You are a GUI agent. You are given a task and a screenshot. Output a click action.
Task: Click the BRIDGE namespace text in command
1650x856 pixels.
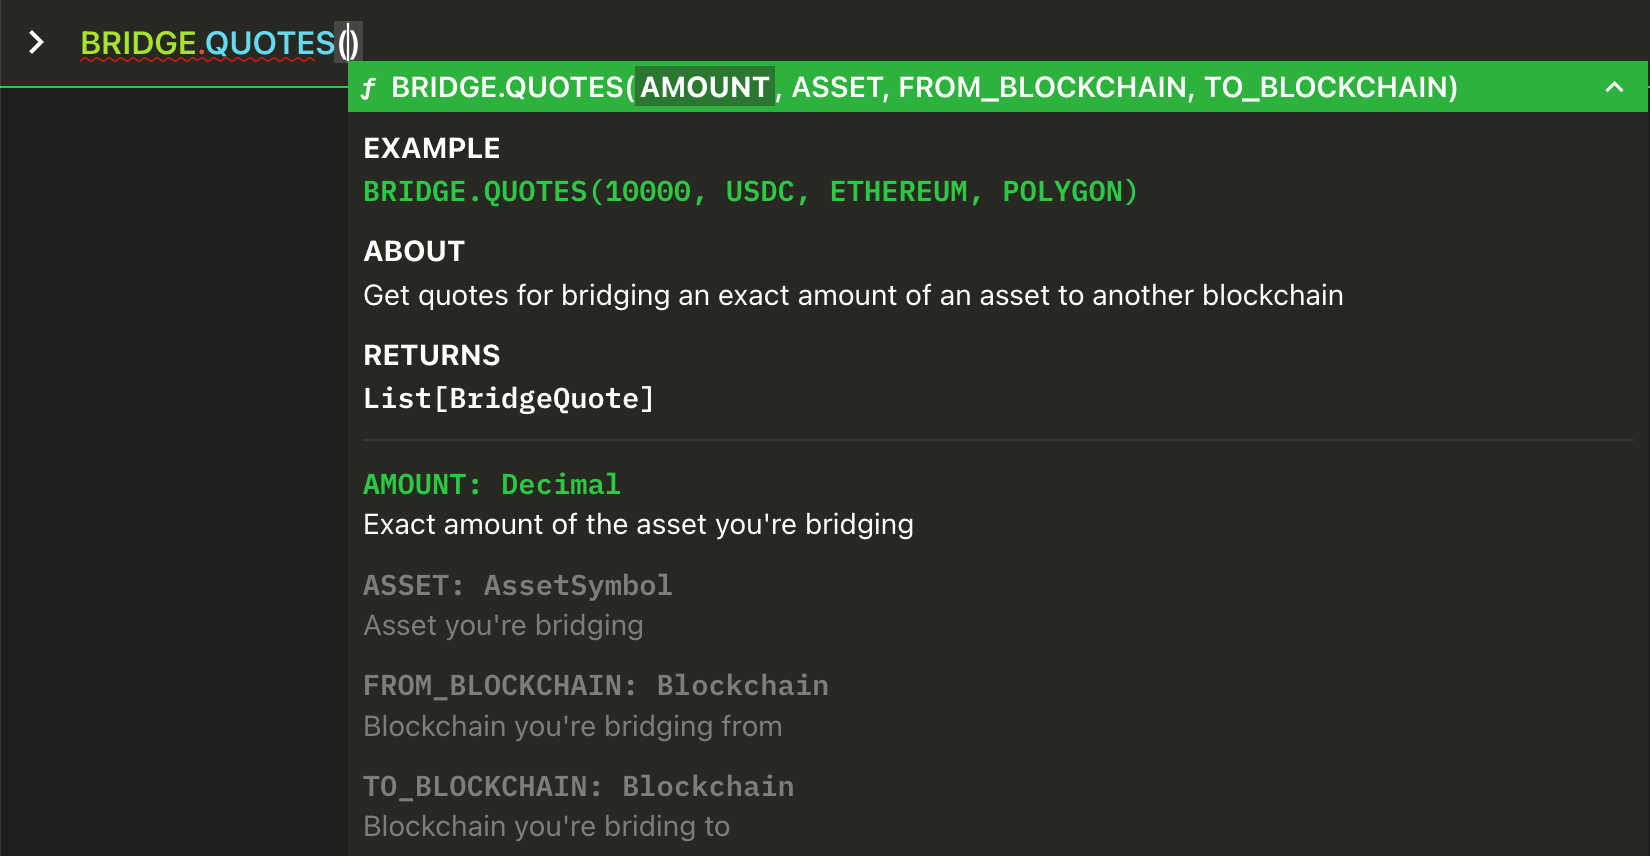coord(138,43)
